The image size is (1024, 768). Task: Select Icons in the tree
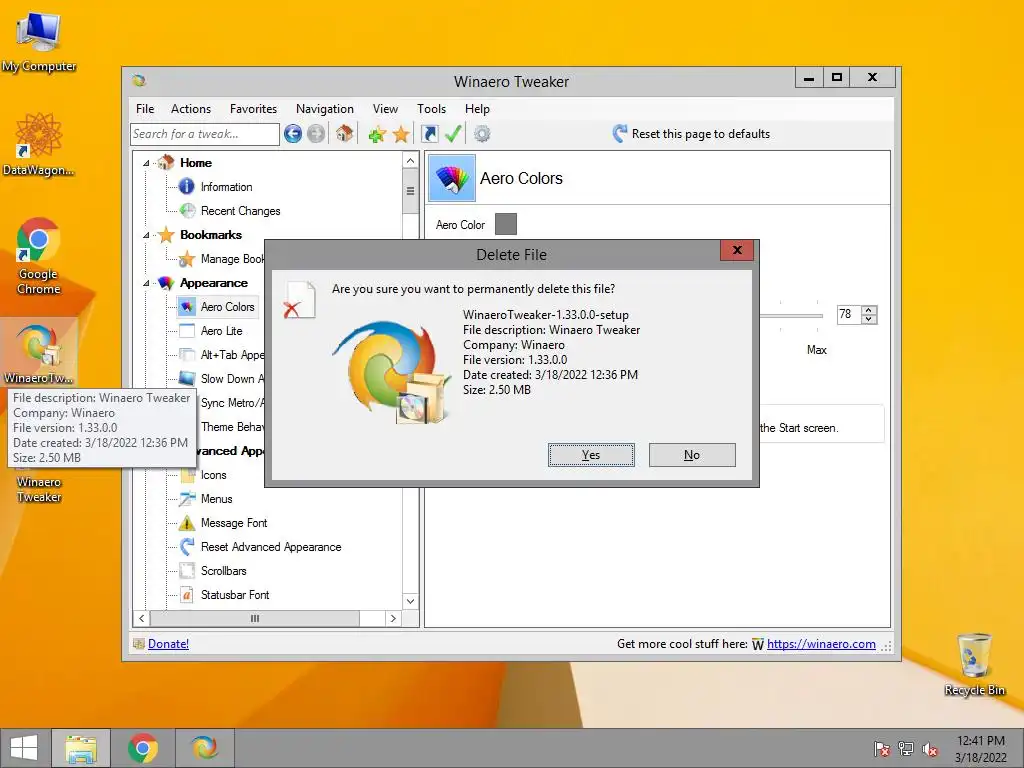[214, 475]
